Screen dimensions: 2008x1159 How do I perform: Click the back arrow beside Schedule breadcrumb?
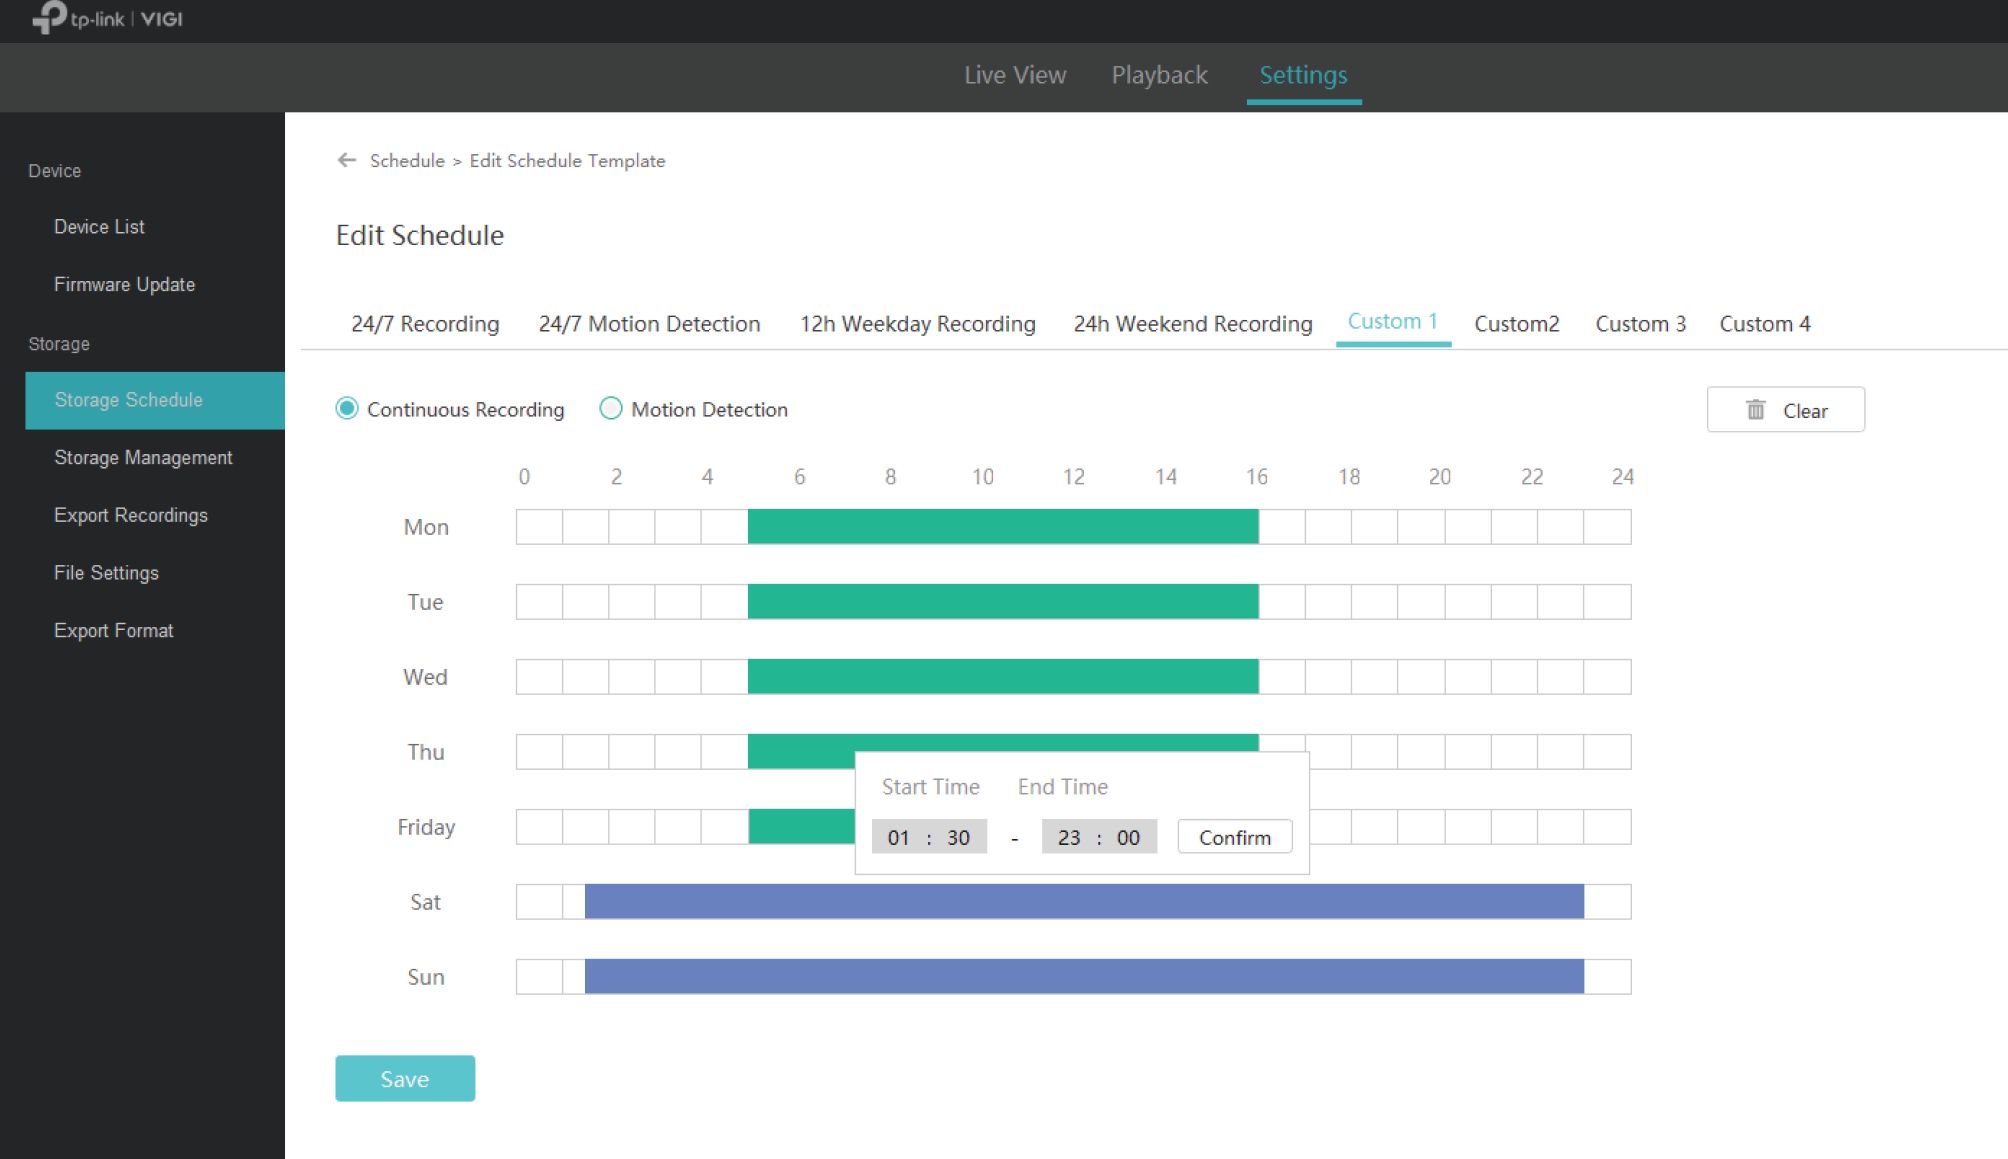pos(346,160)
